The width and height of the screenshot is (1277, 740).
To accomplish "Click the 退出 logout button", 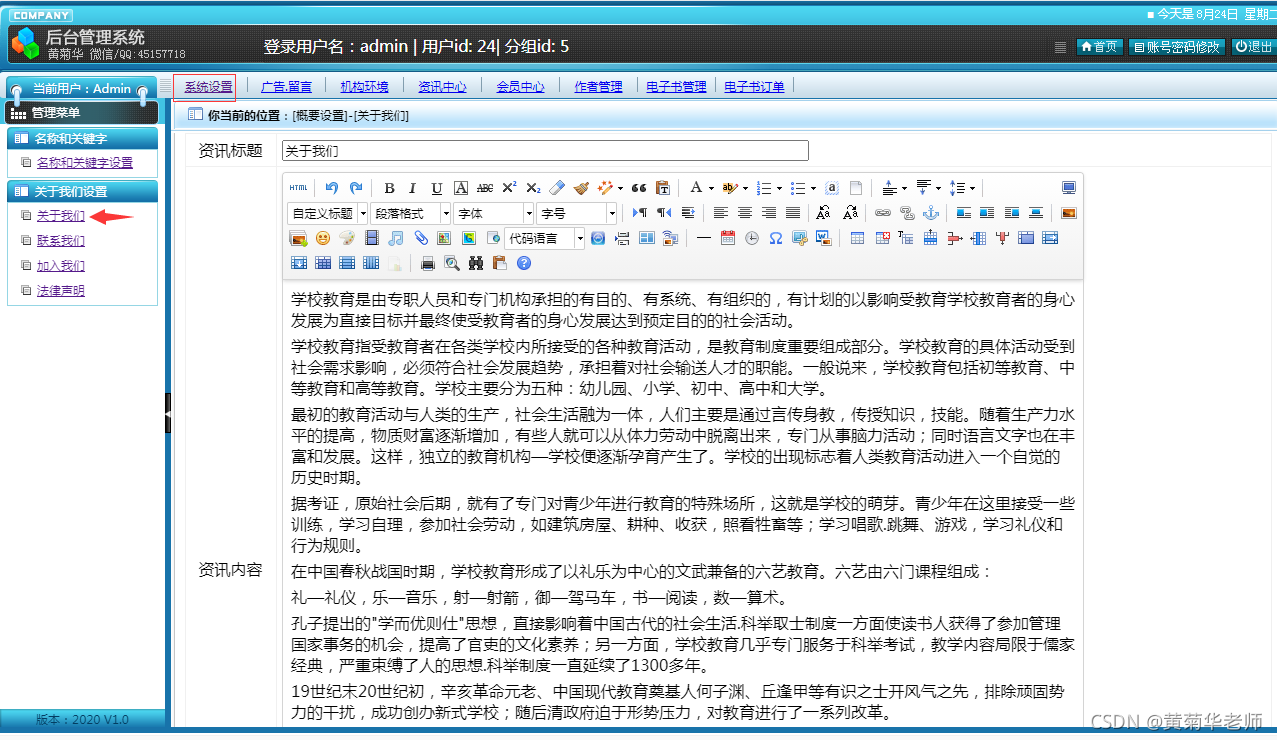I will 1254,46.
